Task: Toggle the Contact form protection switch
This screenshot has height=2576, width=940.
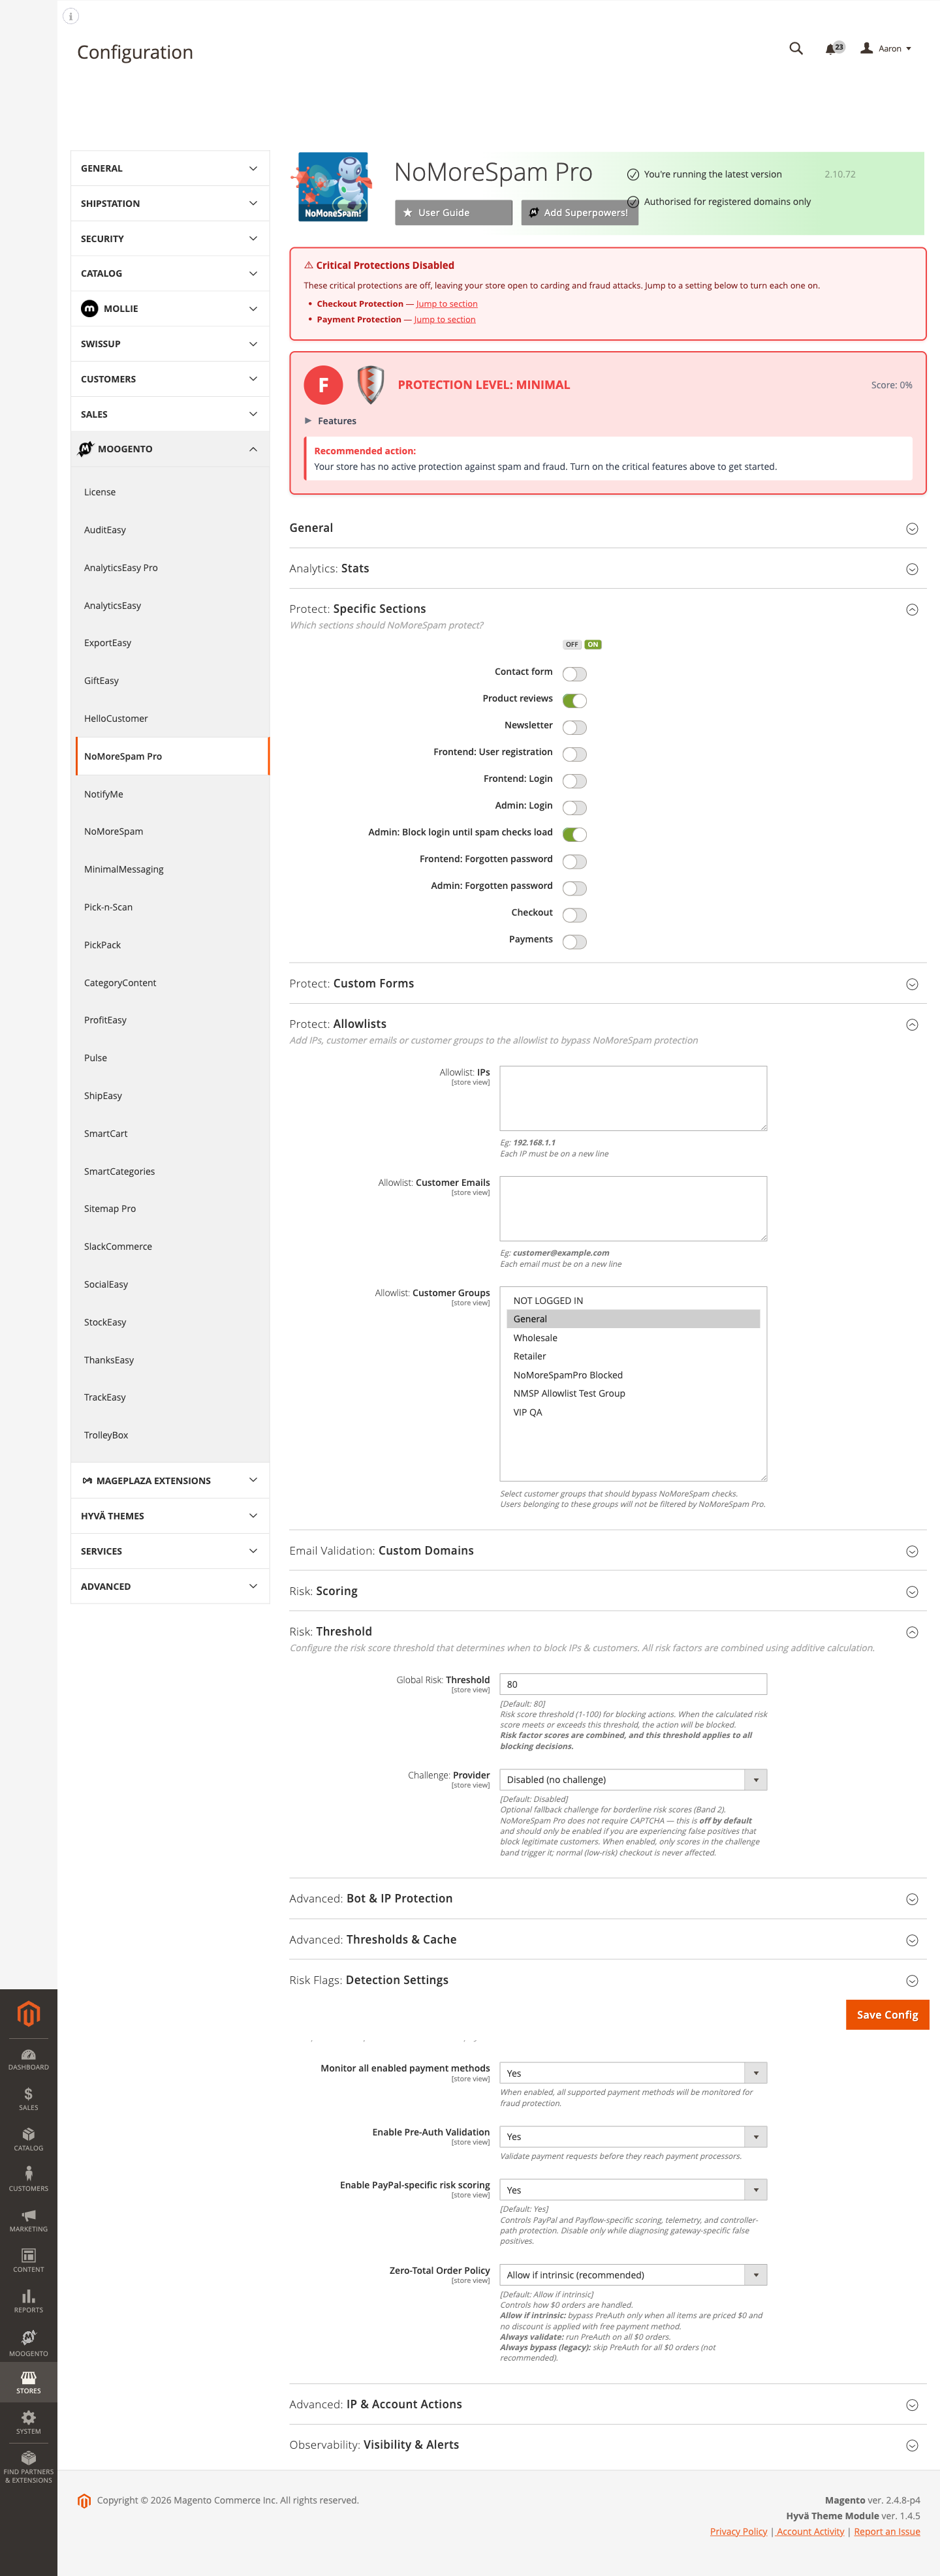Action: click(x=574, y=674)
